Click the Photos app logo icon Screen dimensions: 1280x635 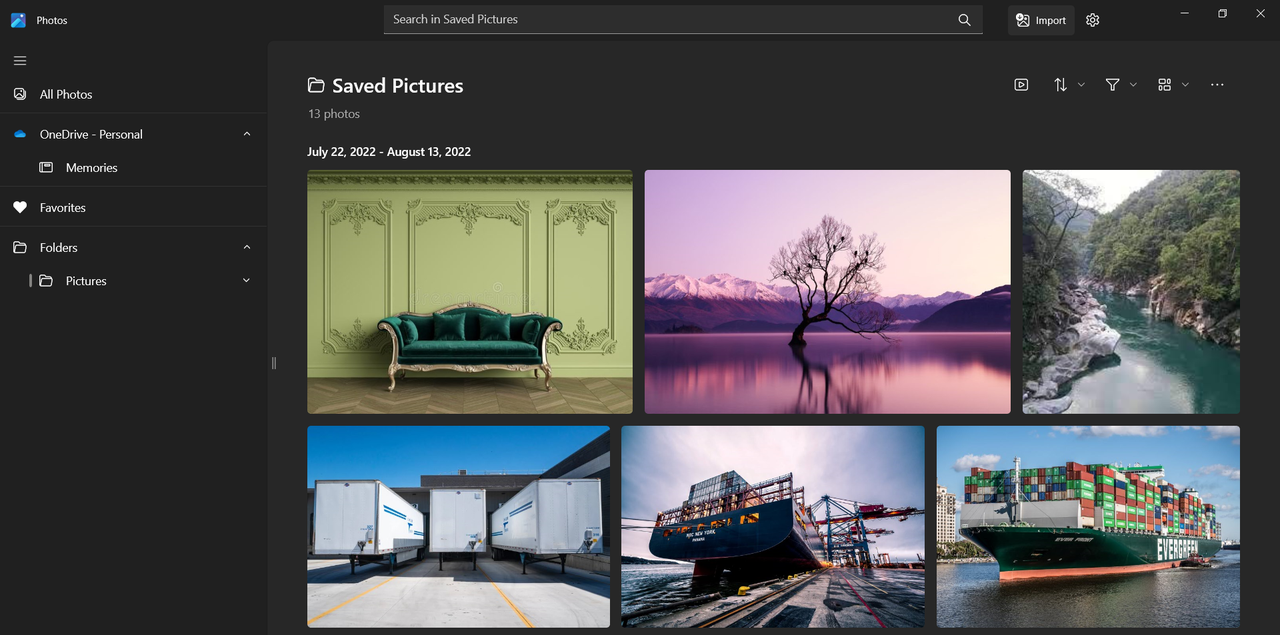[18, 20]
